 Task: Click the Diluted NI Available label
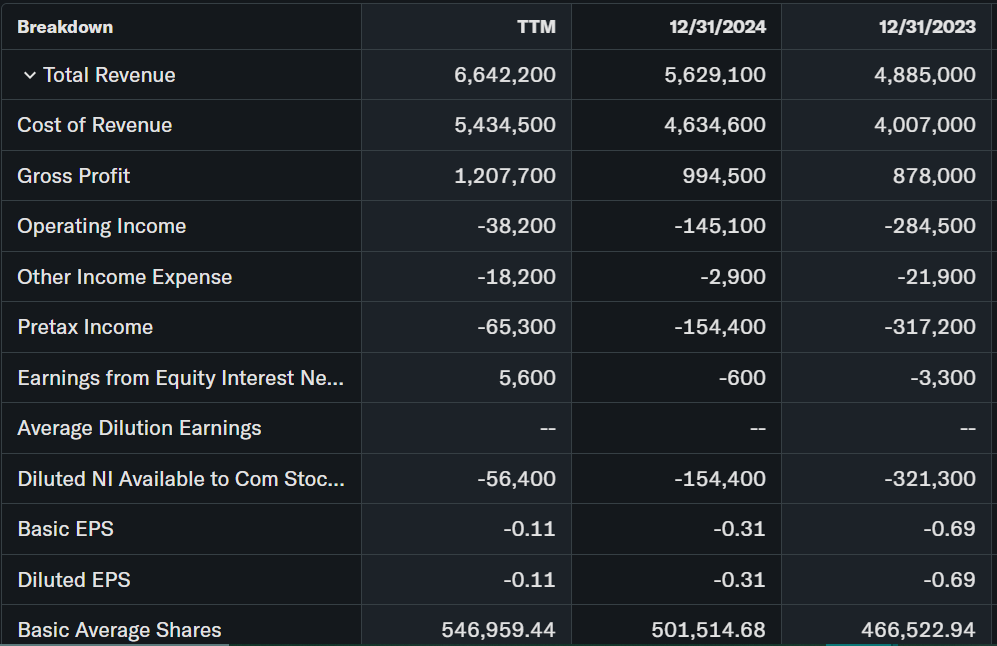coord(181,479)
